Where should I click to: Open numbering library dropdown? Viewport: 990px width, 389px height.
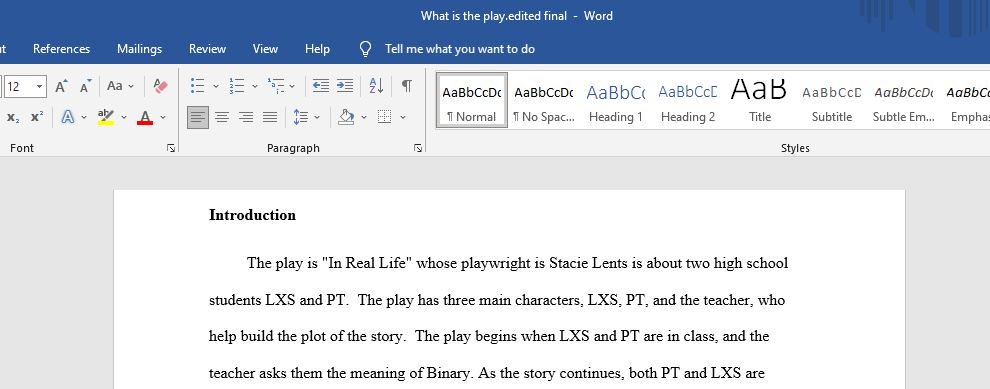coord(254,87)
